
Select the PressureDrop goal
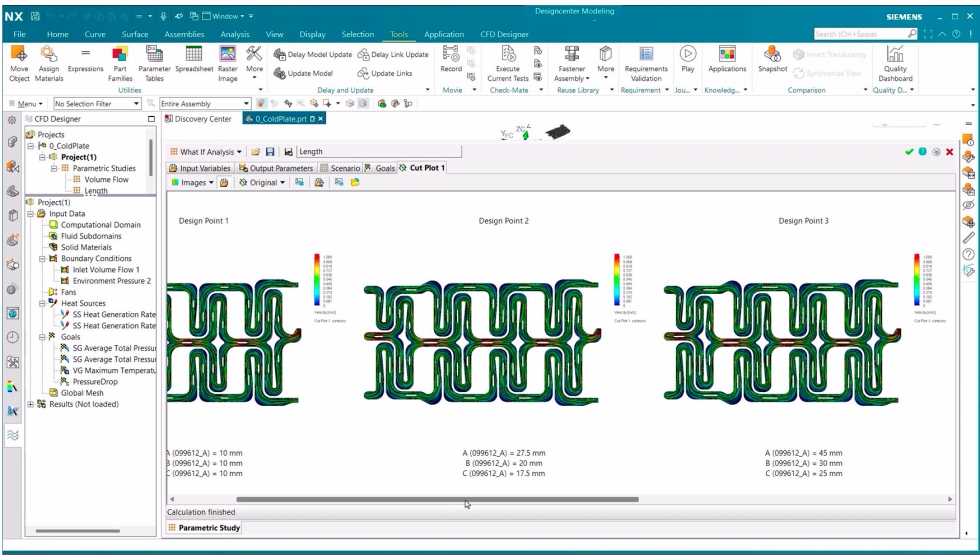point(95,382)
